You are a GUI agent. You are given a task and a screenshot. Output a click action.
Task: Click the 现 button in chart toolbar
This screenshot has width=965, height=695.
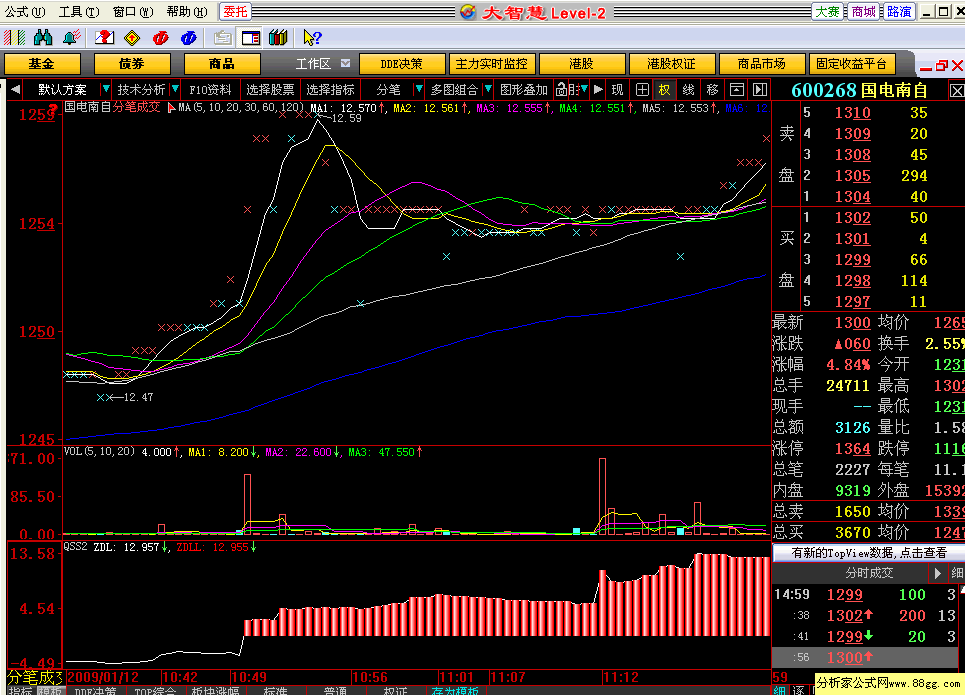[x=617, y=90]
